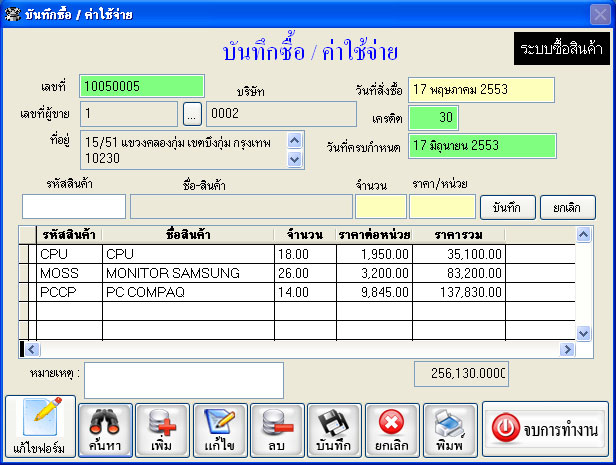Click the unit price cell 9,845.00
The image size is (616, 465).
374,292
